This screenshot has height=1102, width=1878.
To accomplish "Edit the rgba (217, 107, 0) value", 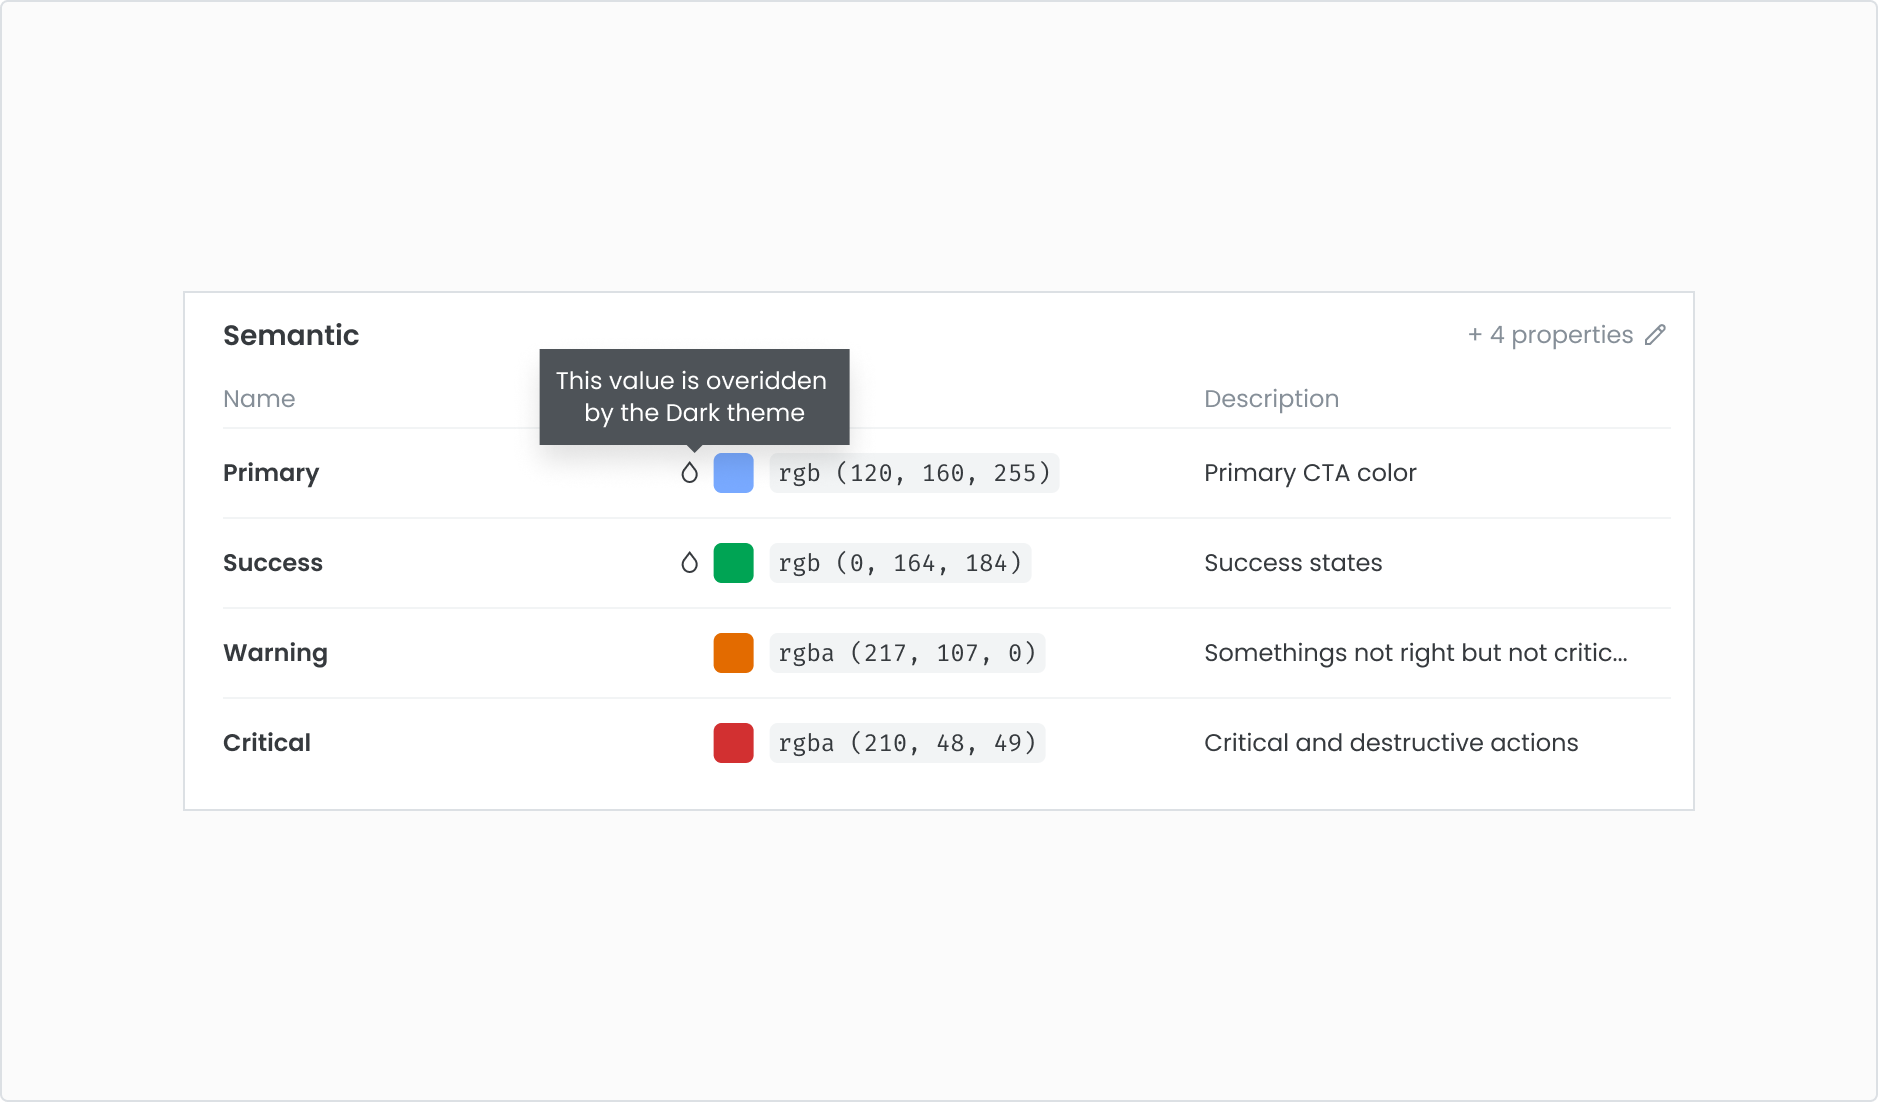I will click(907, 653).
